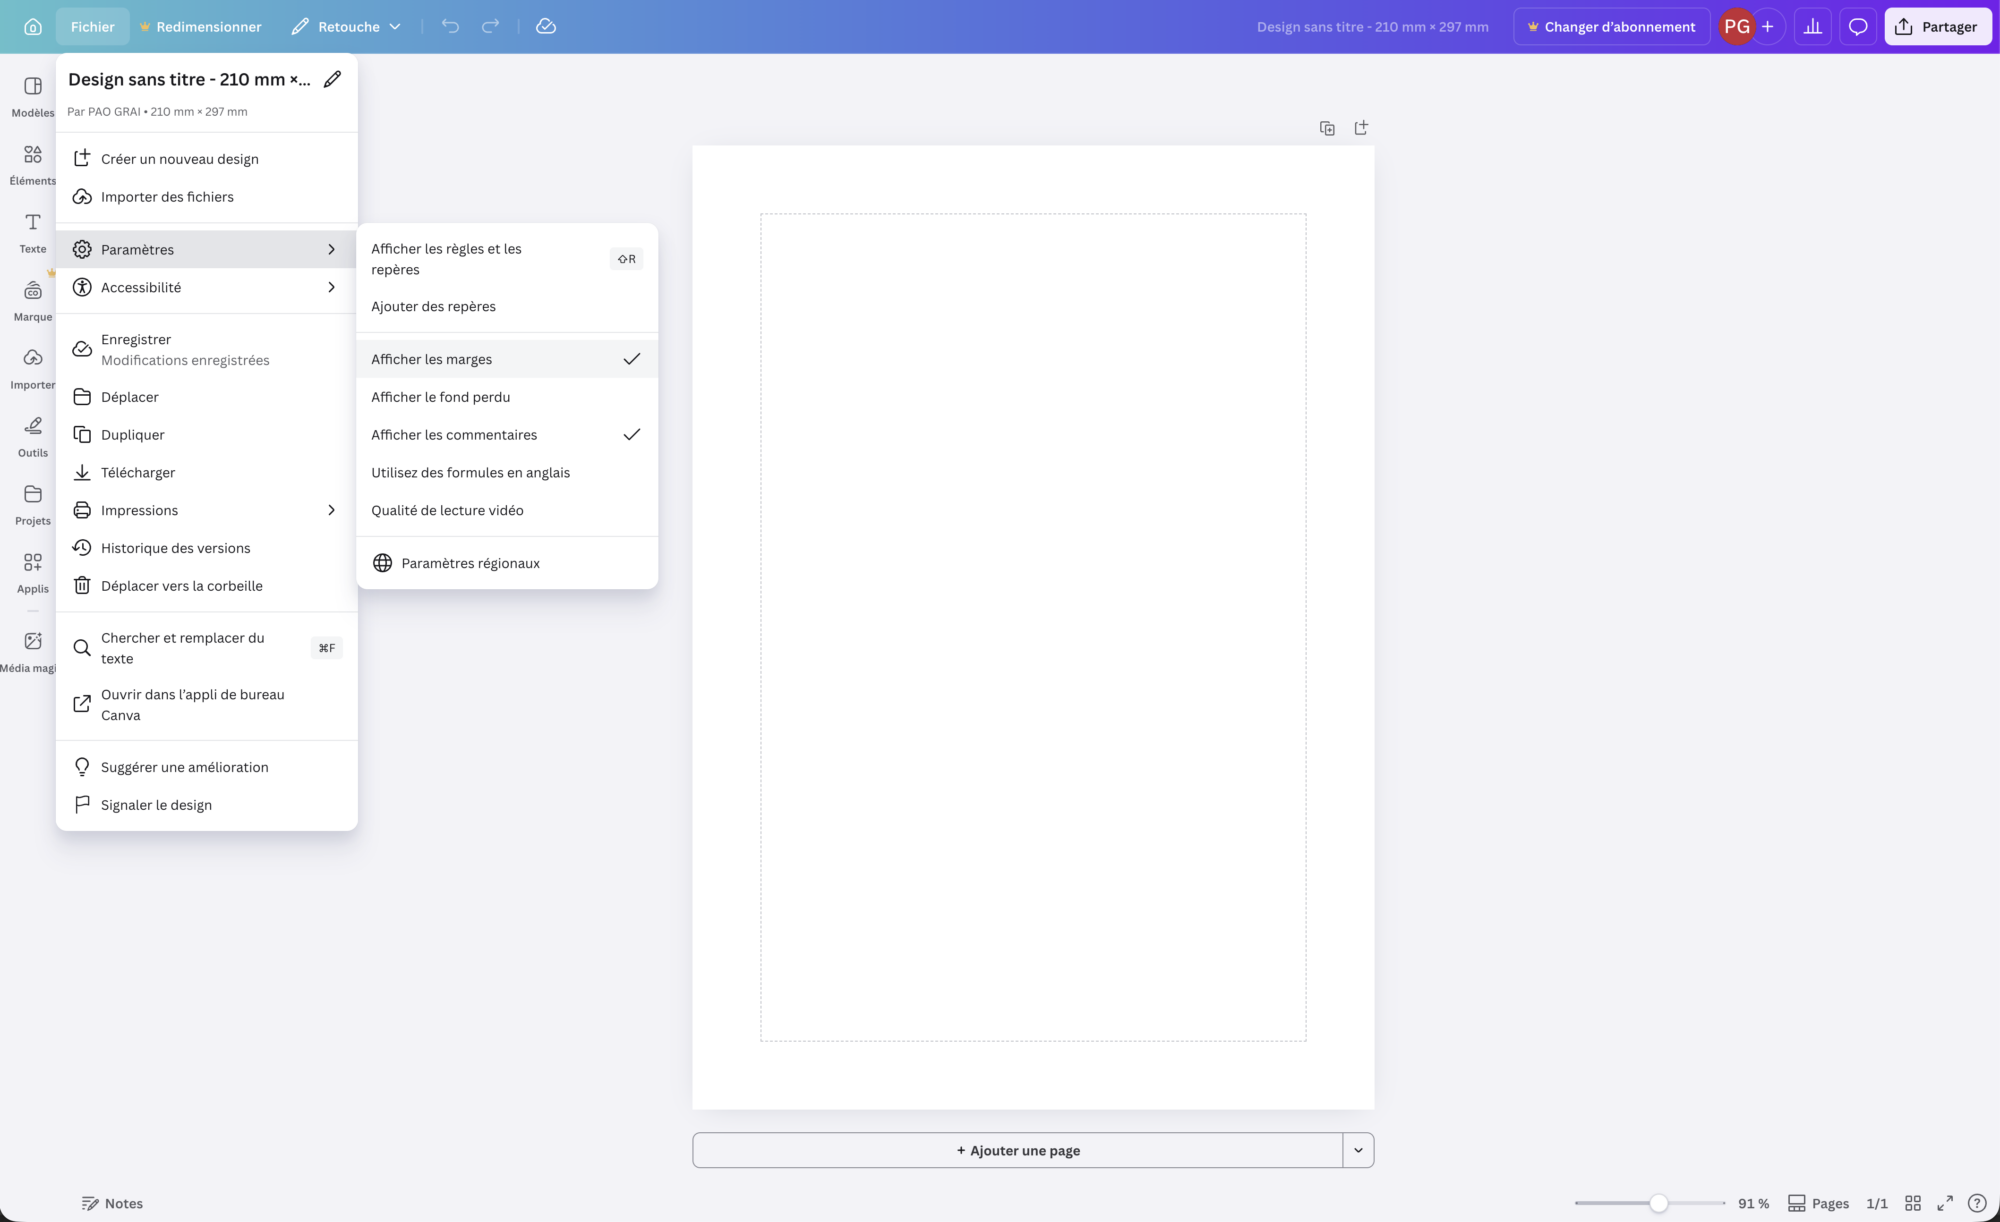This screenshot has width=2000, height=1222.
Task: Select Télécharger from the file menu
Action: pos(138,472)
